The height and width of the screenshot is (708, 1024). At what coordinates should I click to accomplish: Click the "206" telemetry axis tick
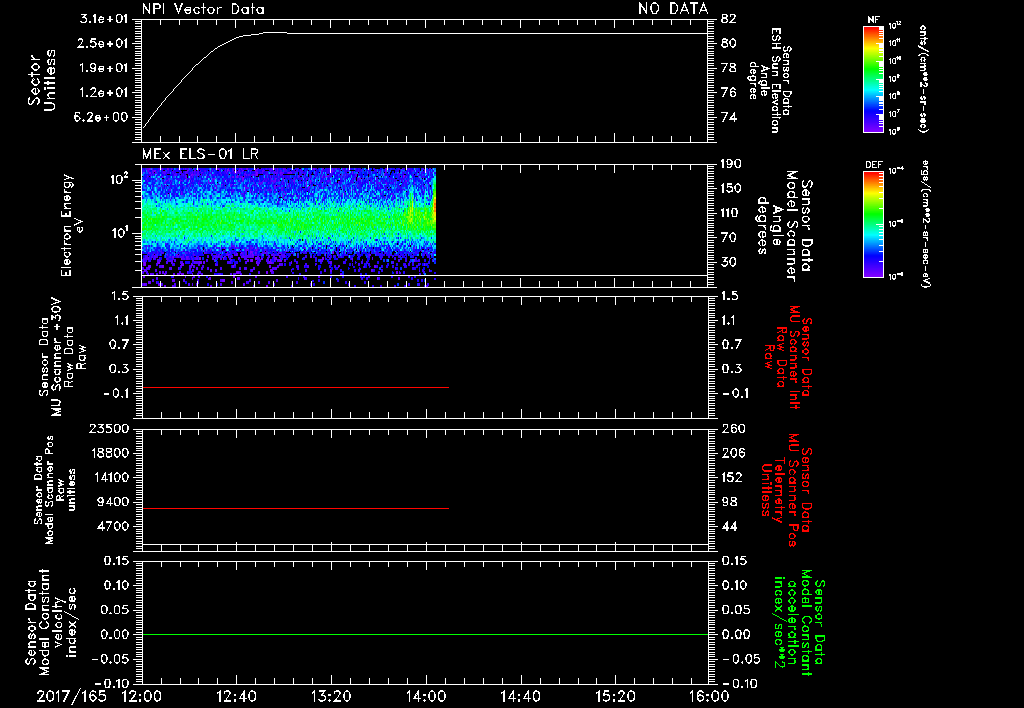coord(732,453)
